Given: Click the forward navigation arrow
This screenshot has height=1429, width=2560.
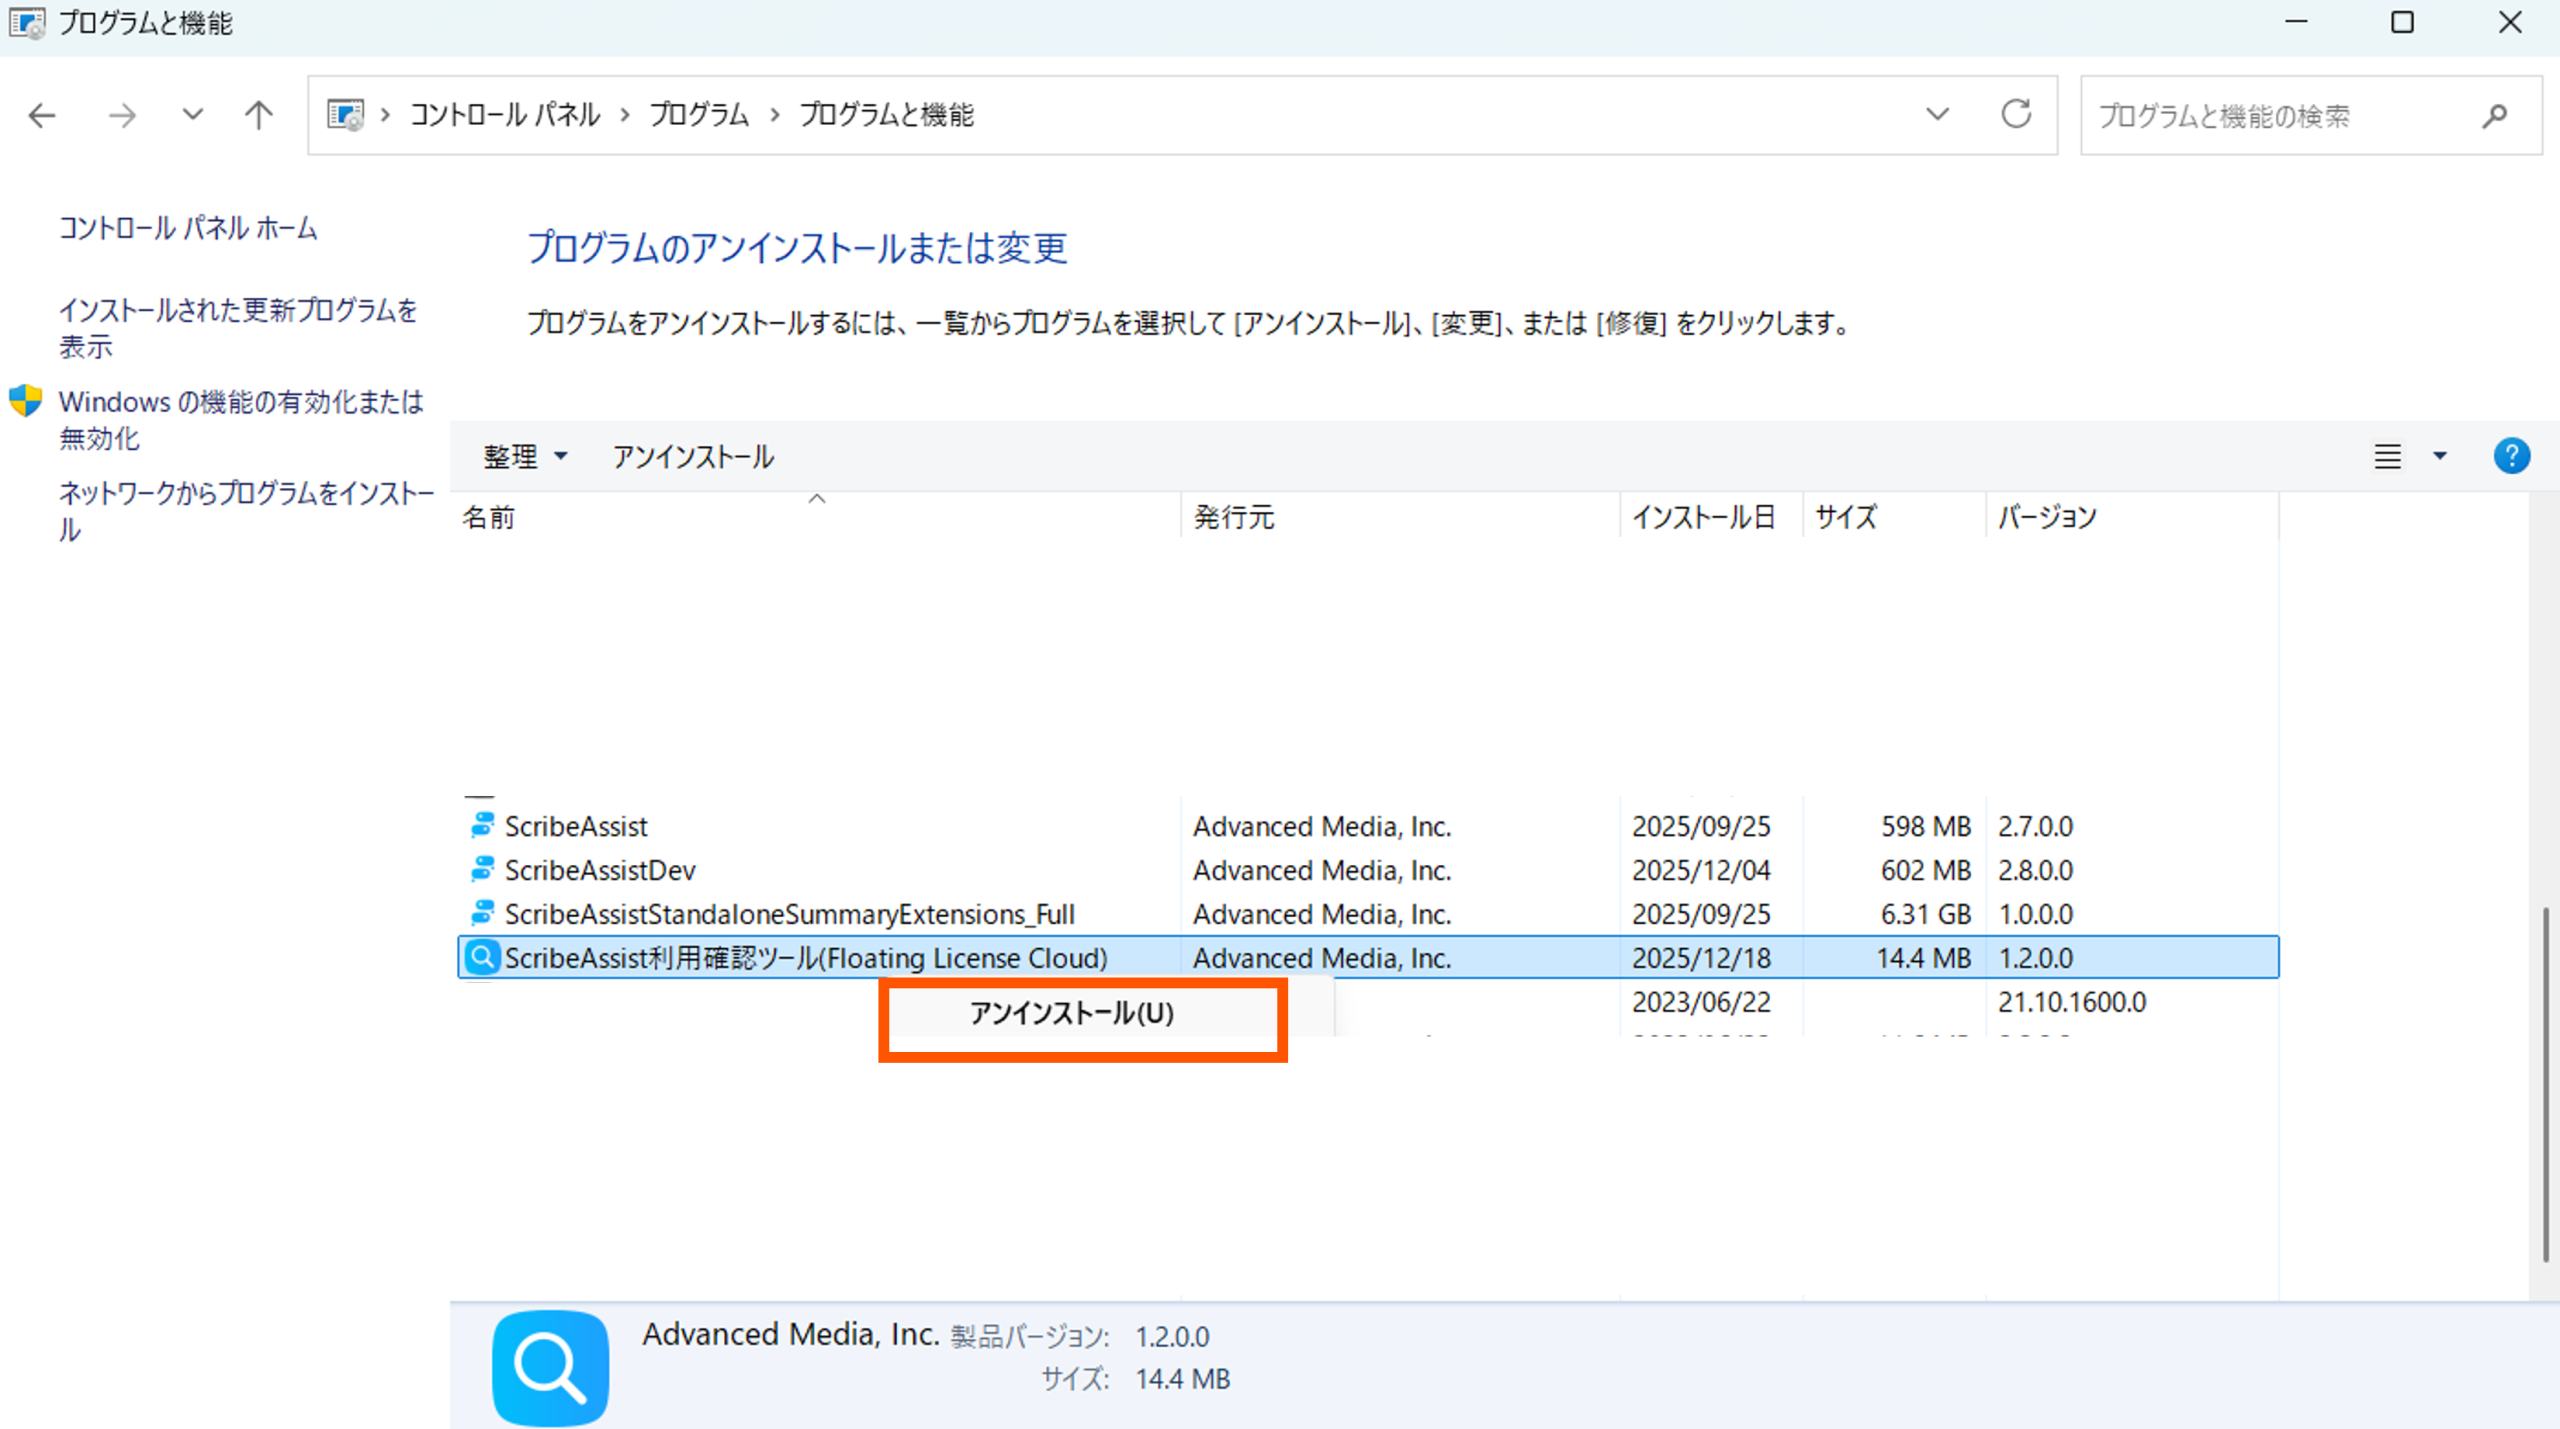Looking at the screenshot, I should tap(122, 116).
